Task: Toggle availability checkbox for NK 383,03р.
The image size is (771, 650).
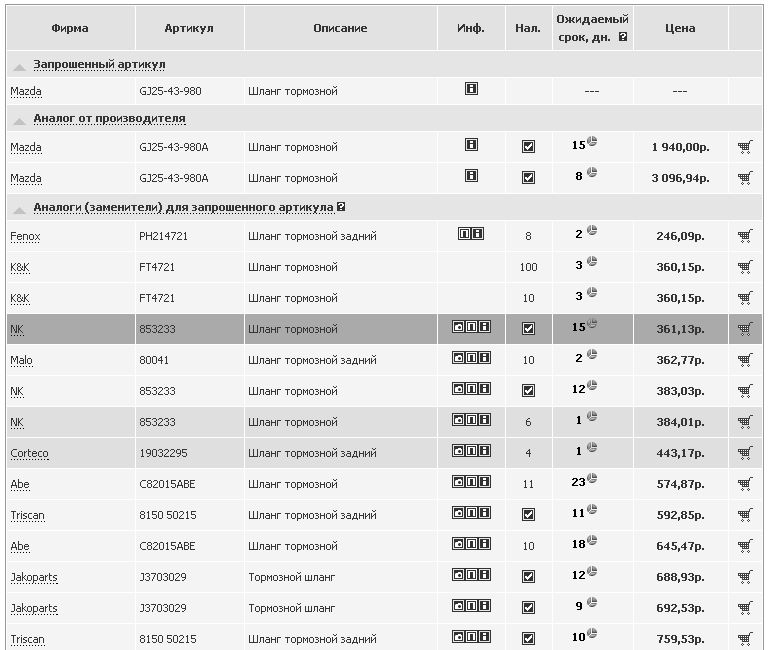Action: coord(529,390)
